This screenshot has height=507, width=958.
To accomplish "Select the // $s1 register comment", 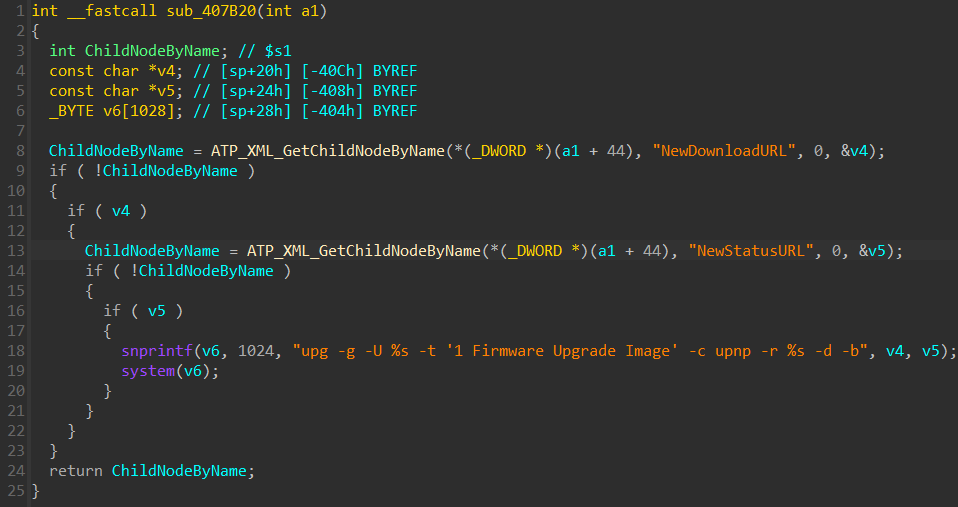I will point(265,51).
